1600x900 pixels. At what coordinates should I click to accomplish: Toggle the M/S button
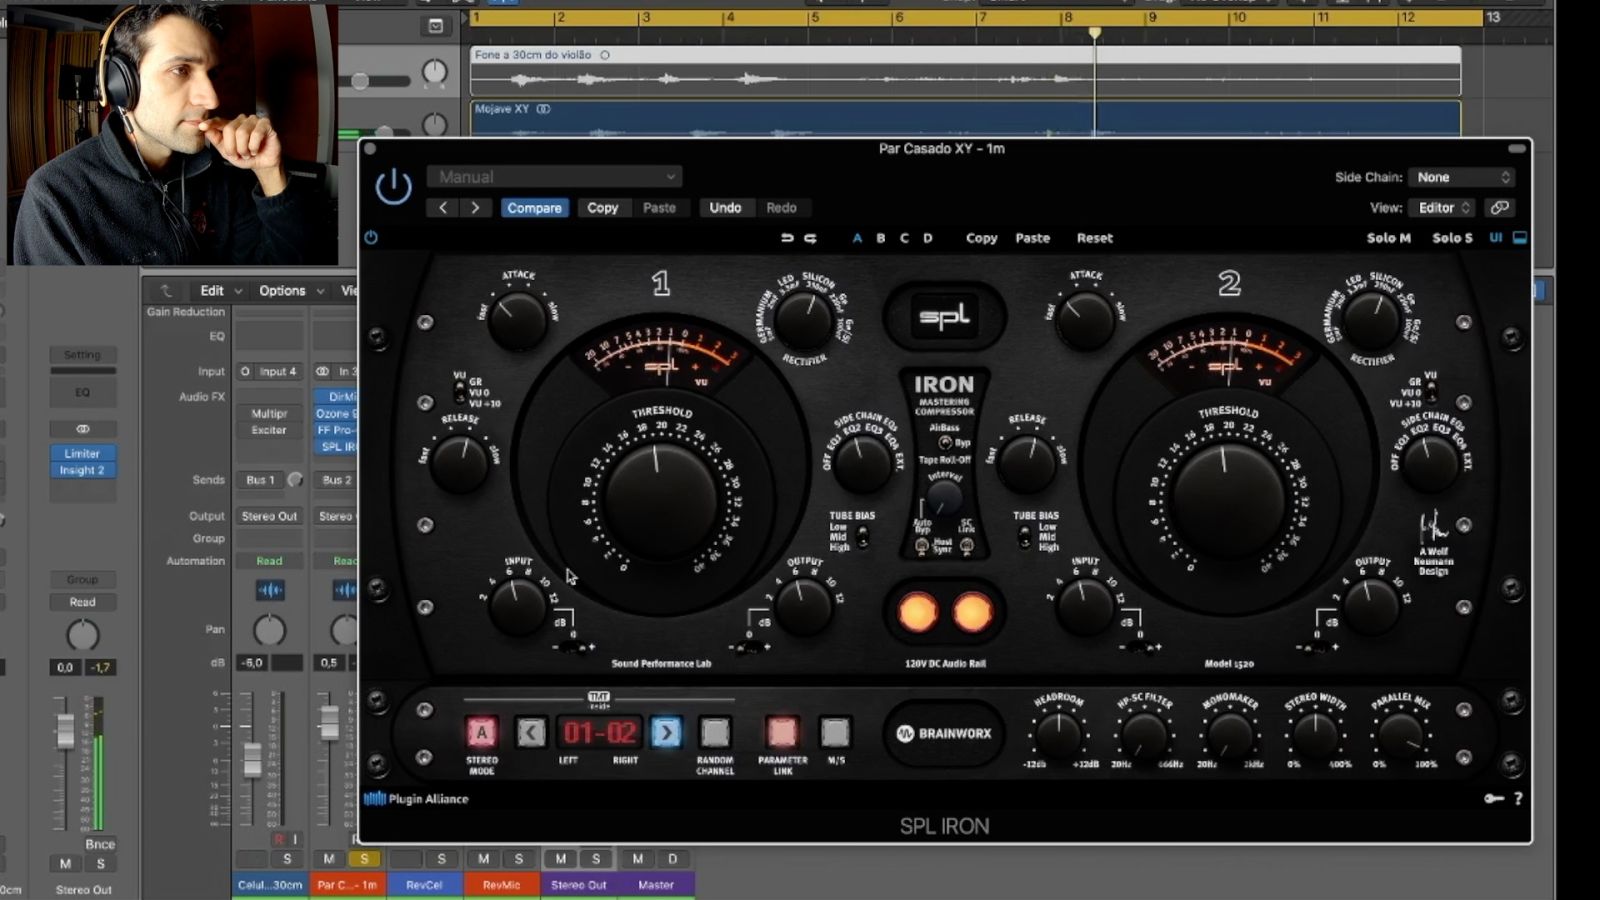click(835, 733)
